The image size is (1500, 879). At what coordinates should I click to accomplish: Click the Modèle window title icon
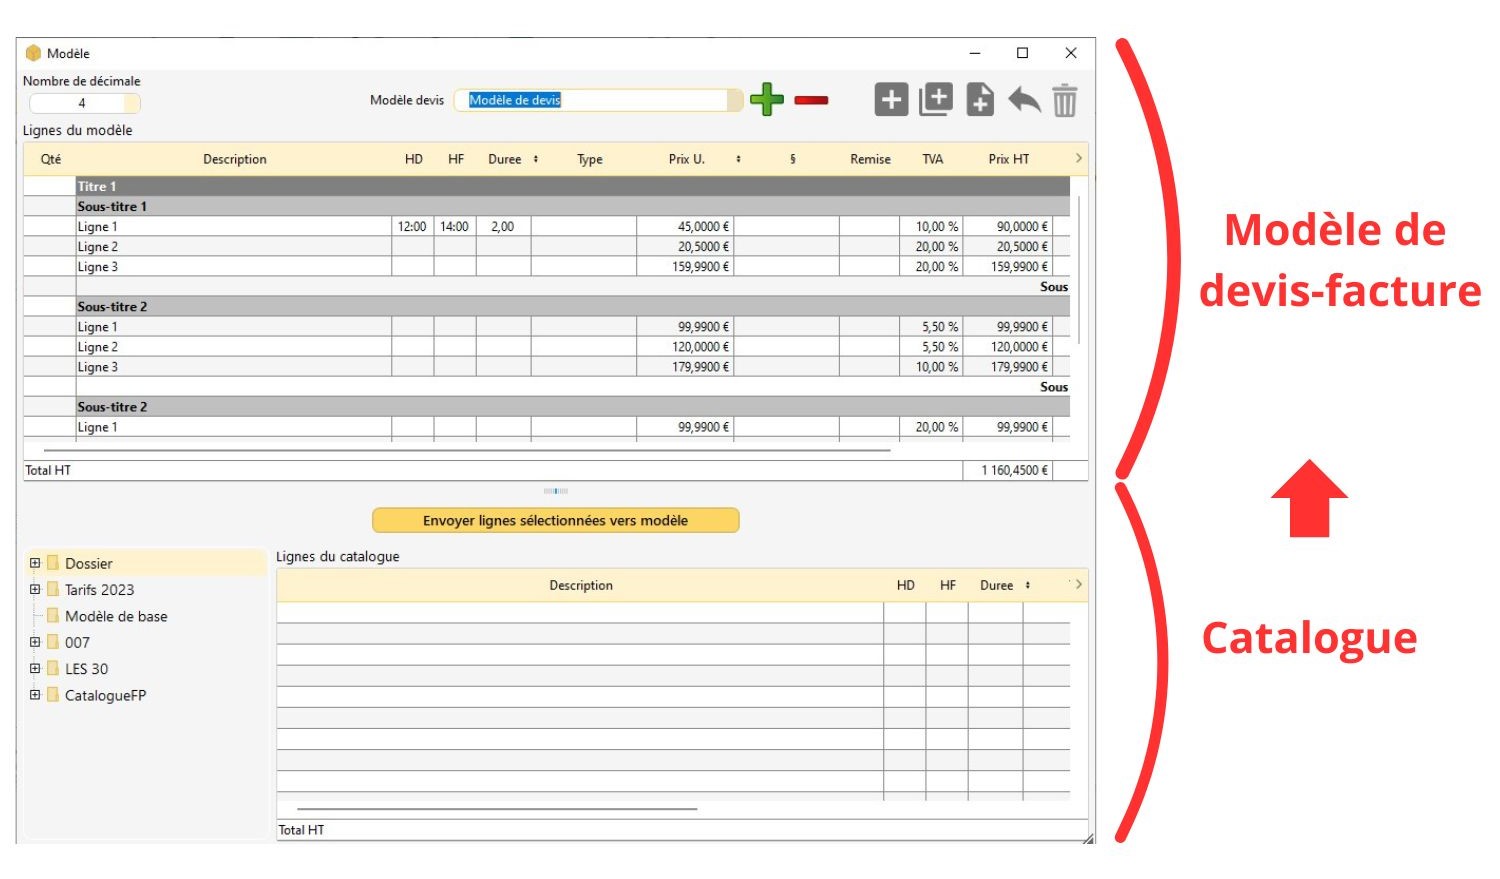point(33,53)
